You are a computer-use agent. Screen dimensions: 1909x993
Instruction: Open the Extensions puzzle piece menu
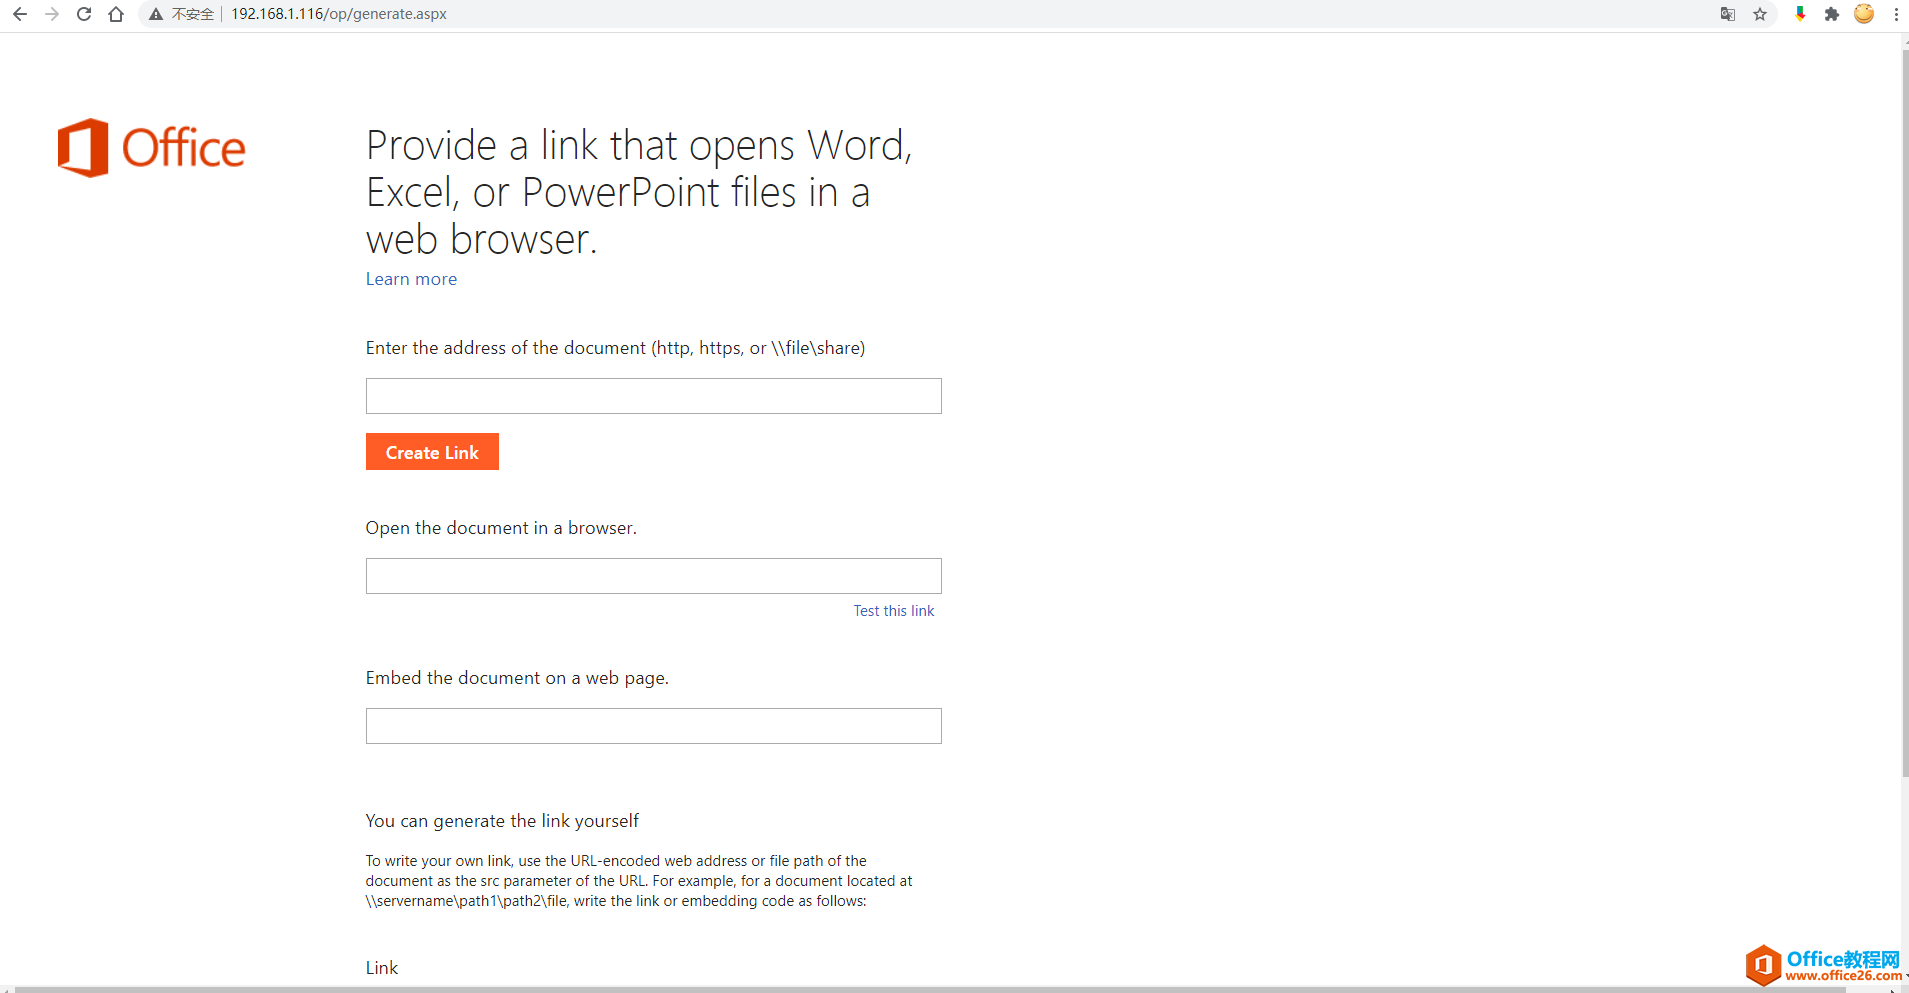1832,14
